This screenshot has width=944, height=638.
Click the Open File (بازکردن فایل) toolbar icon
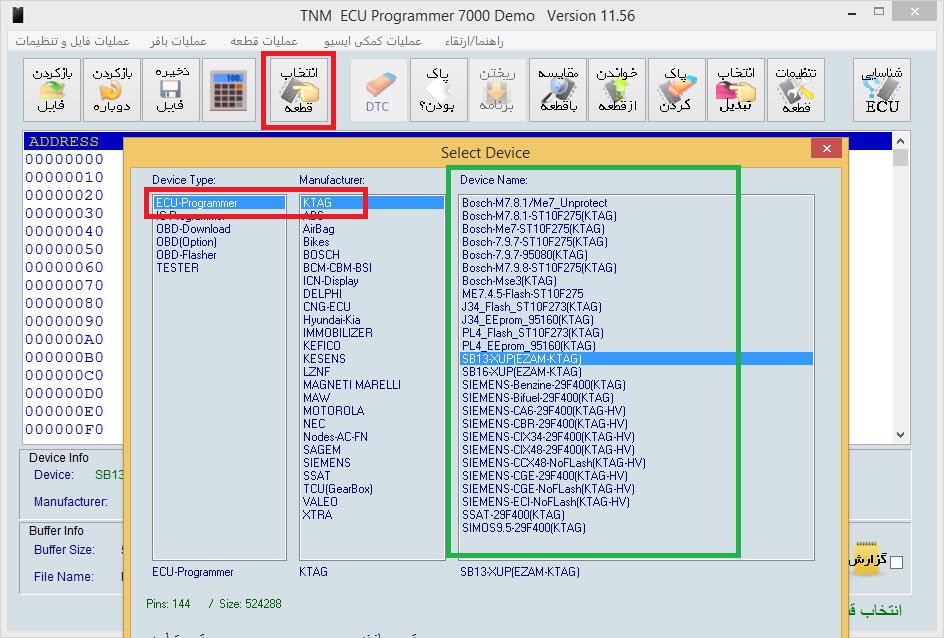click(52, 90)
